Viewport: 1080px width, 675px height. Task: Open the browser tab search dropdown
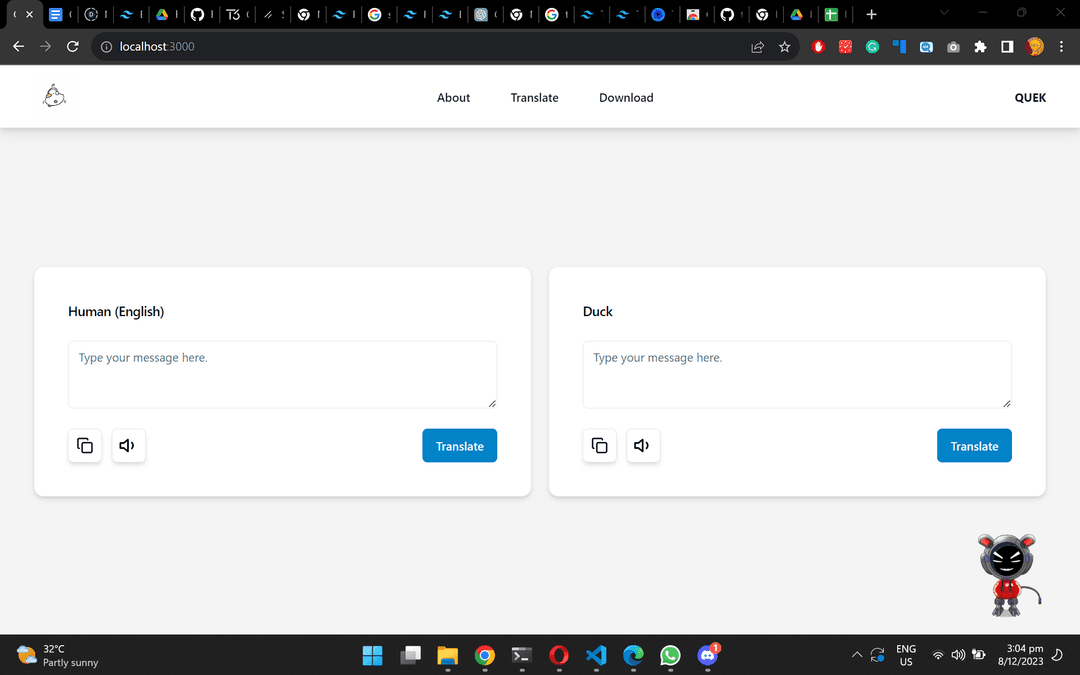tap(944, 14)
